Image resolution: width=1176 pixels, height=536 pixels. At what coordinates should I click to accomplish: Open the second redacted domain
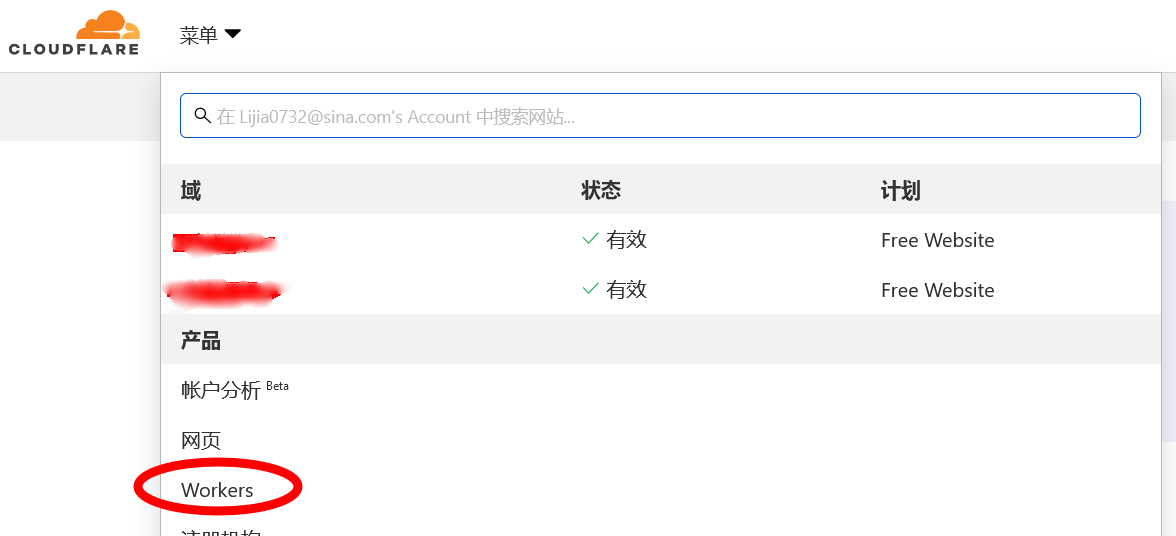click(x=224, y=291)
